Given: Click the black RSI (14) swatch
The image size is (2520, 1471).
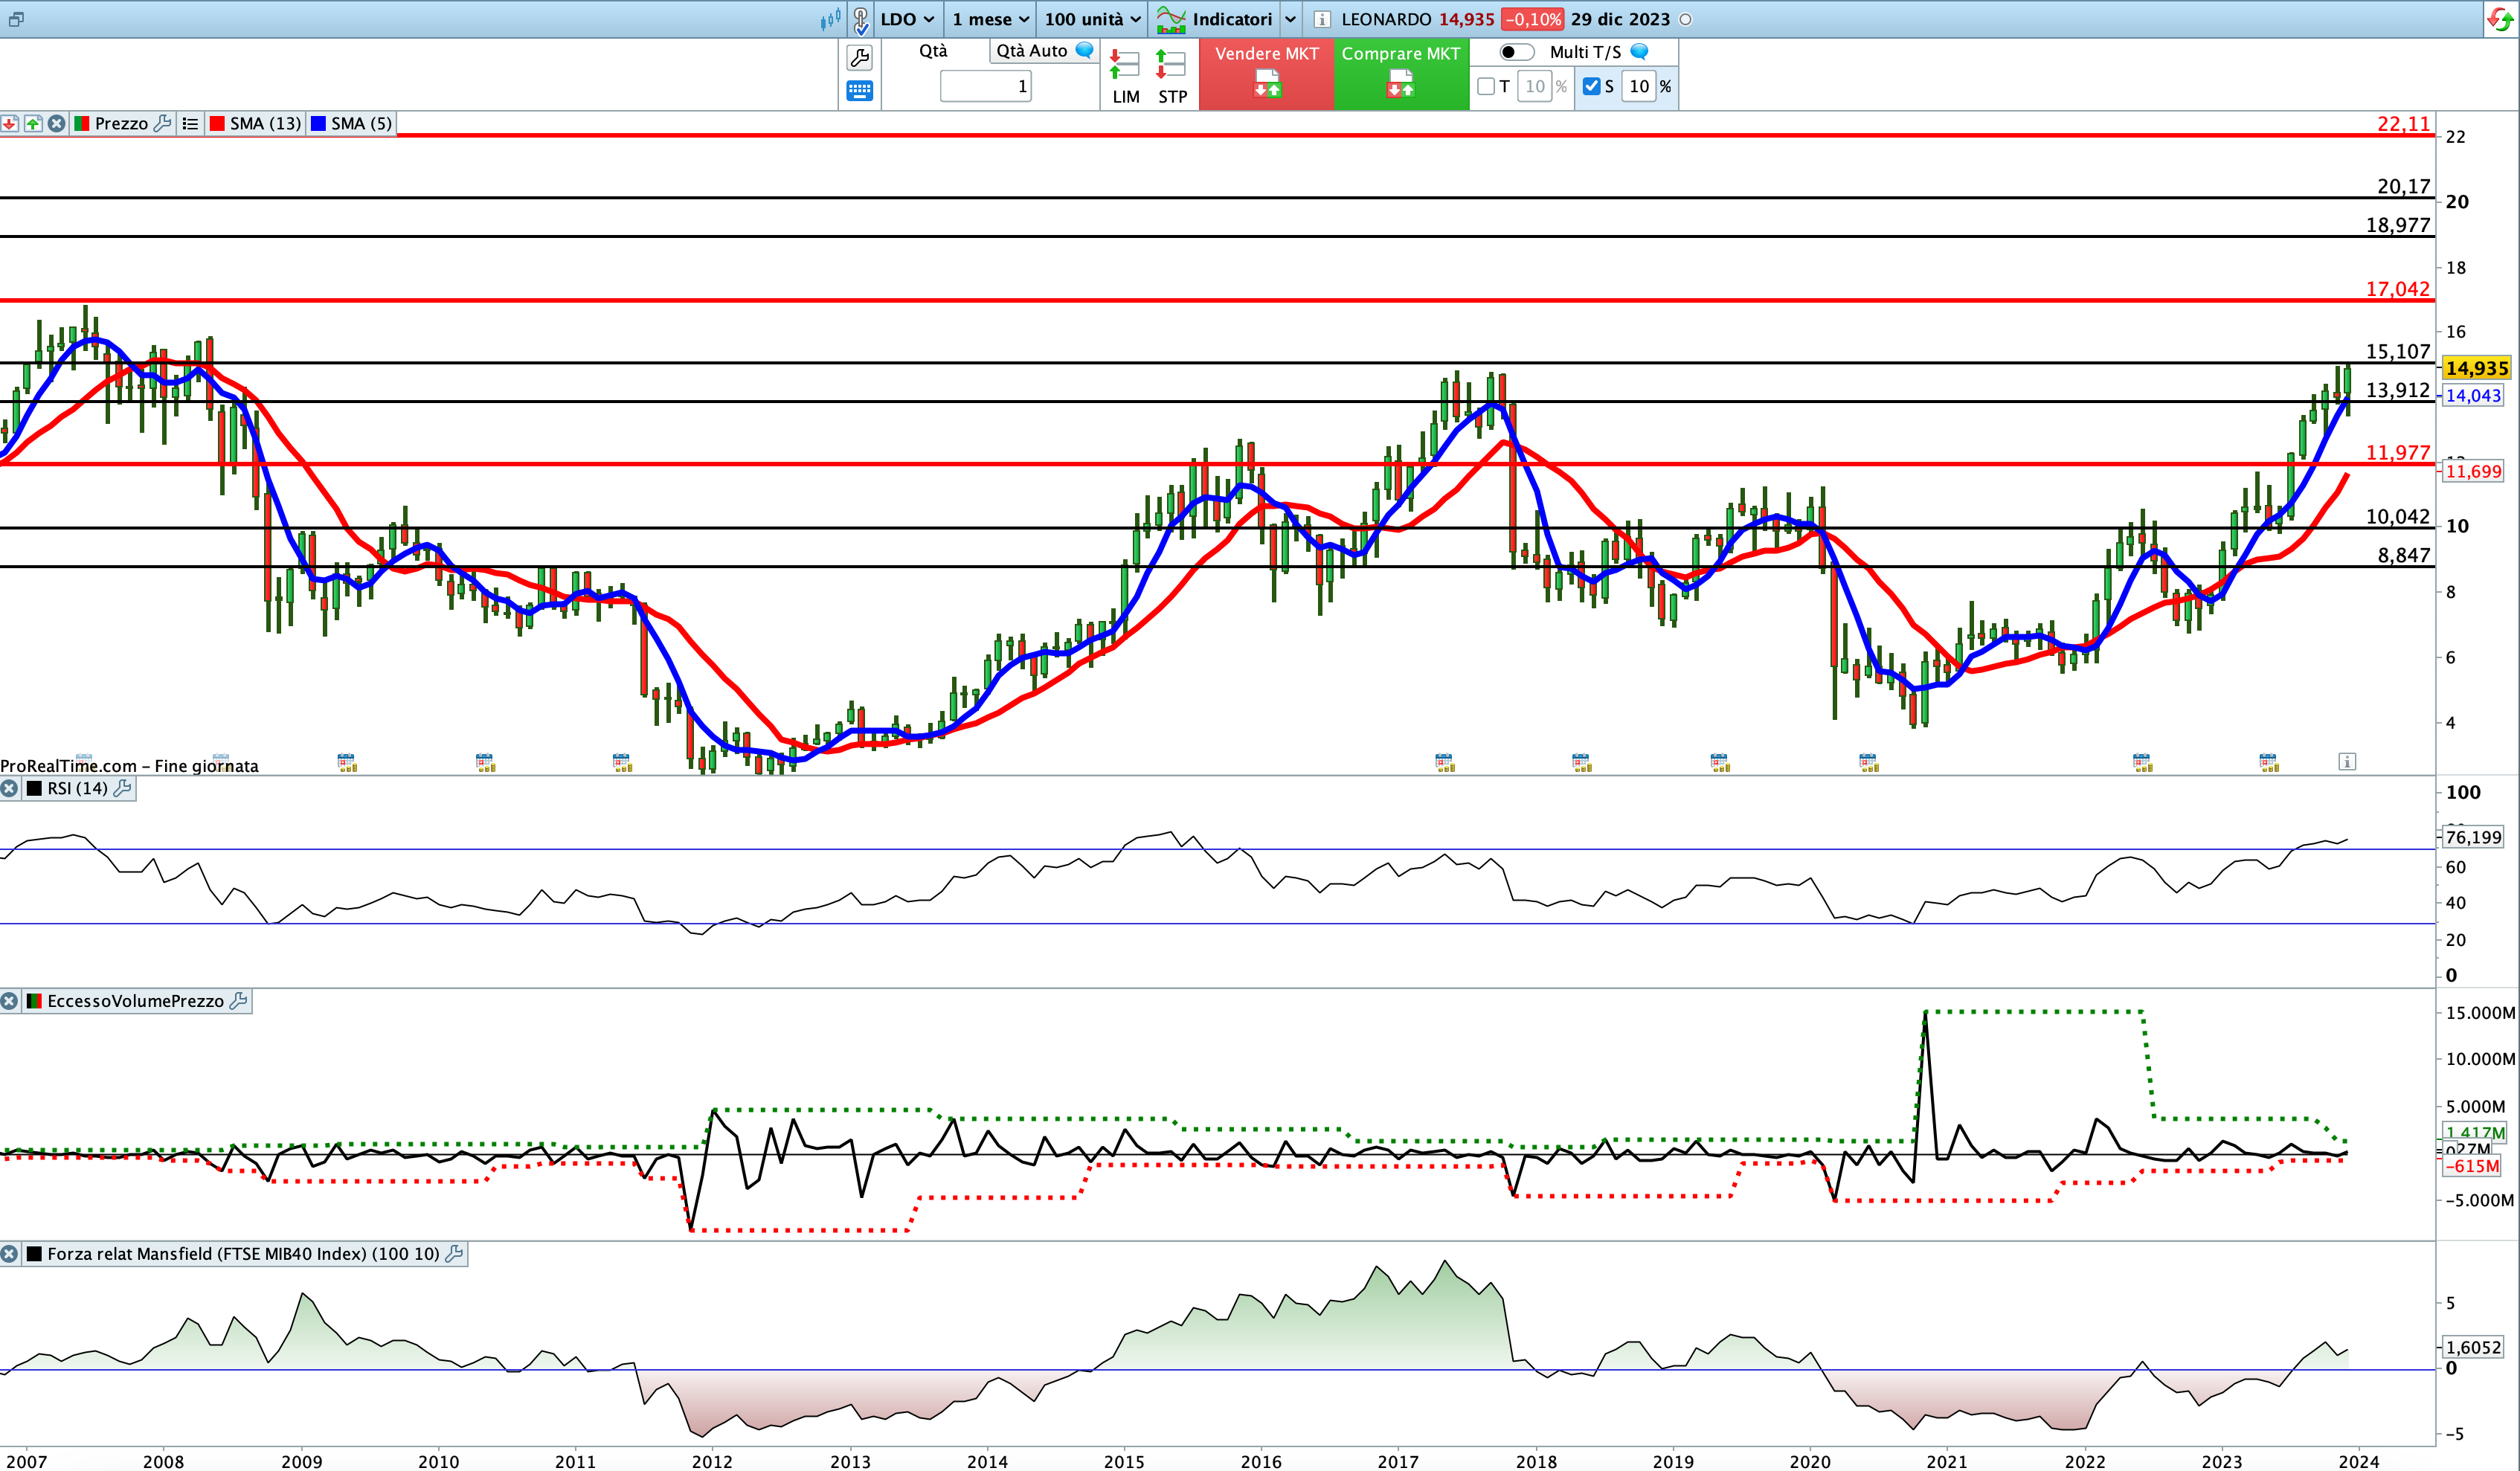Looking at the screenshot, I should coord(34,789).
